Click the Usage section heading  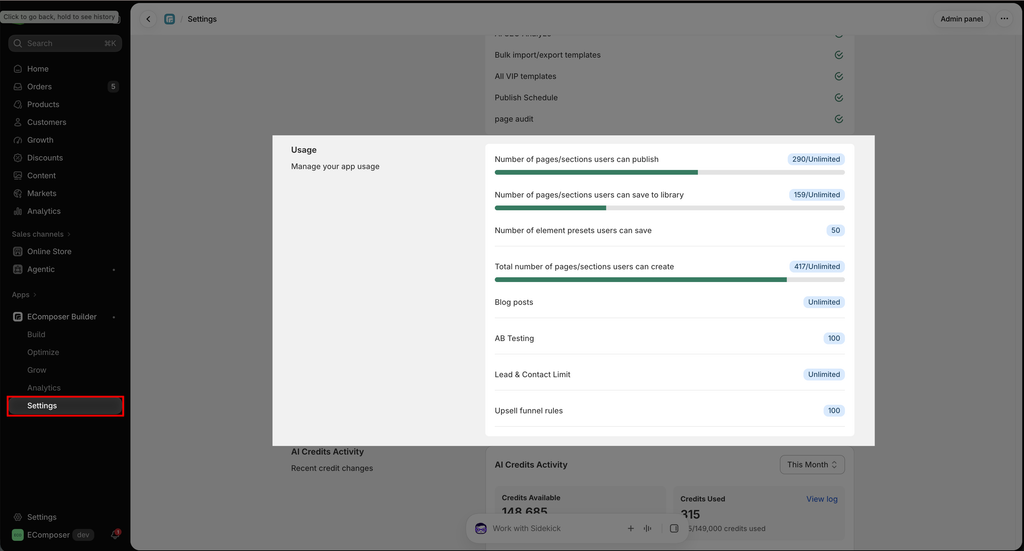[x=304, y=150]
